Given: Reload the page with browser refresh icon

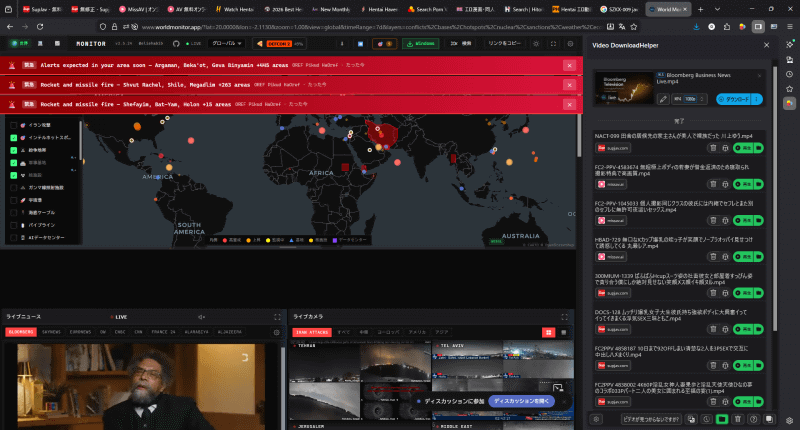Looking at the screenshot, I should [x=40, y=27].
